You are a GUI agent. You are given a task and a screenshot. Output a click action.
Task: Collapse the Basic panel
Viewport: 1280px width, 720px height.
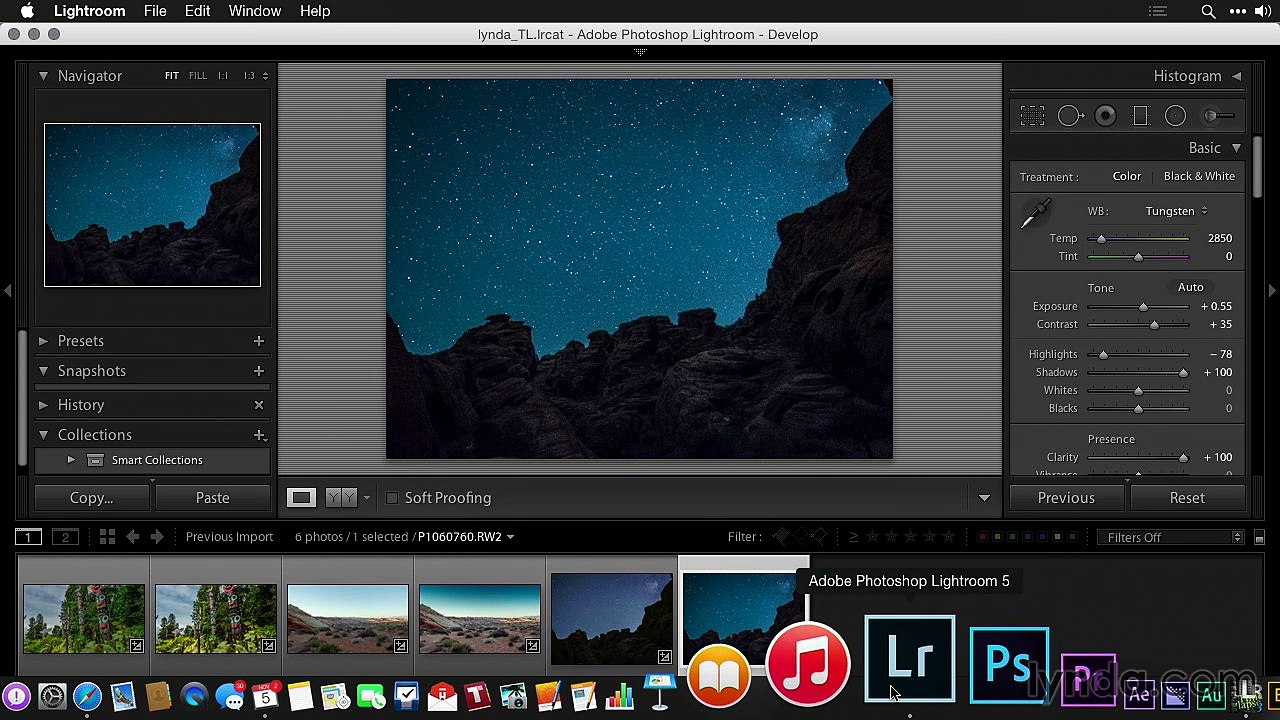1237,148
